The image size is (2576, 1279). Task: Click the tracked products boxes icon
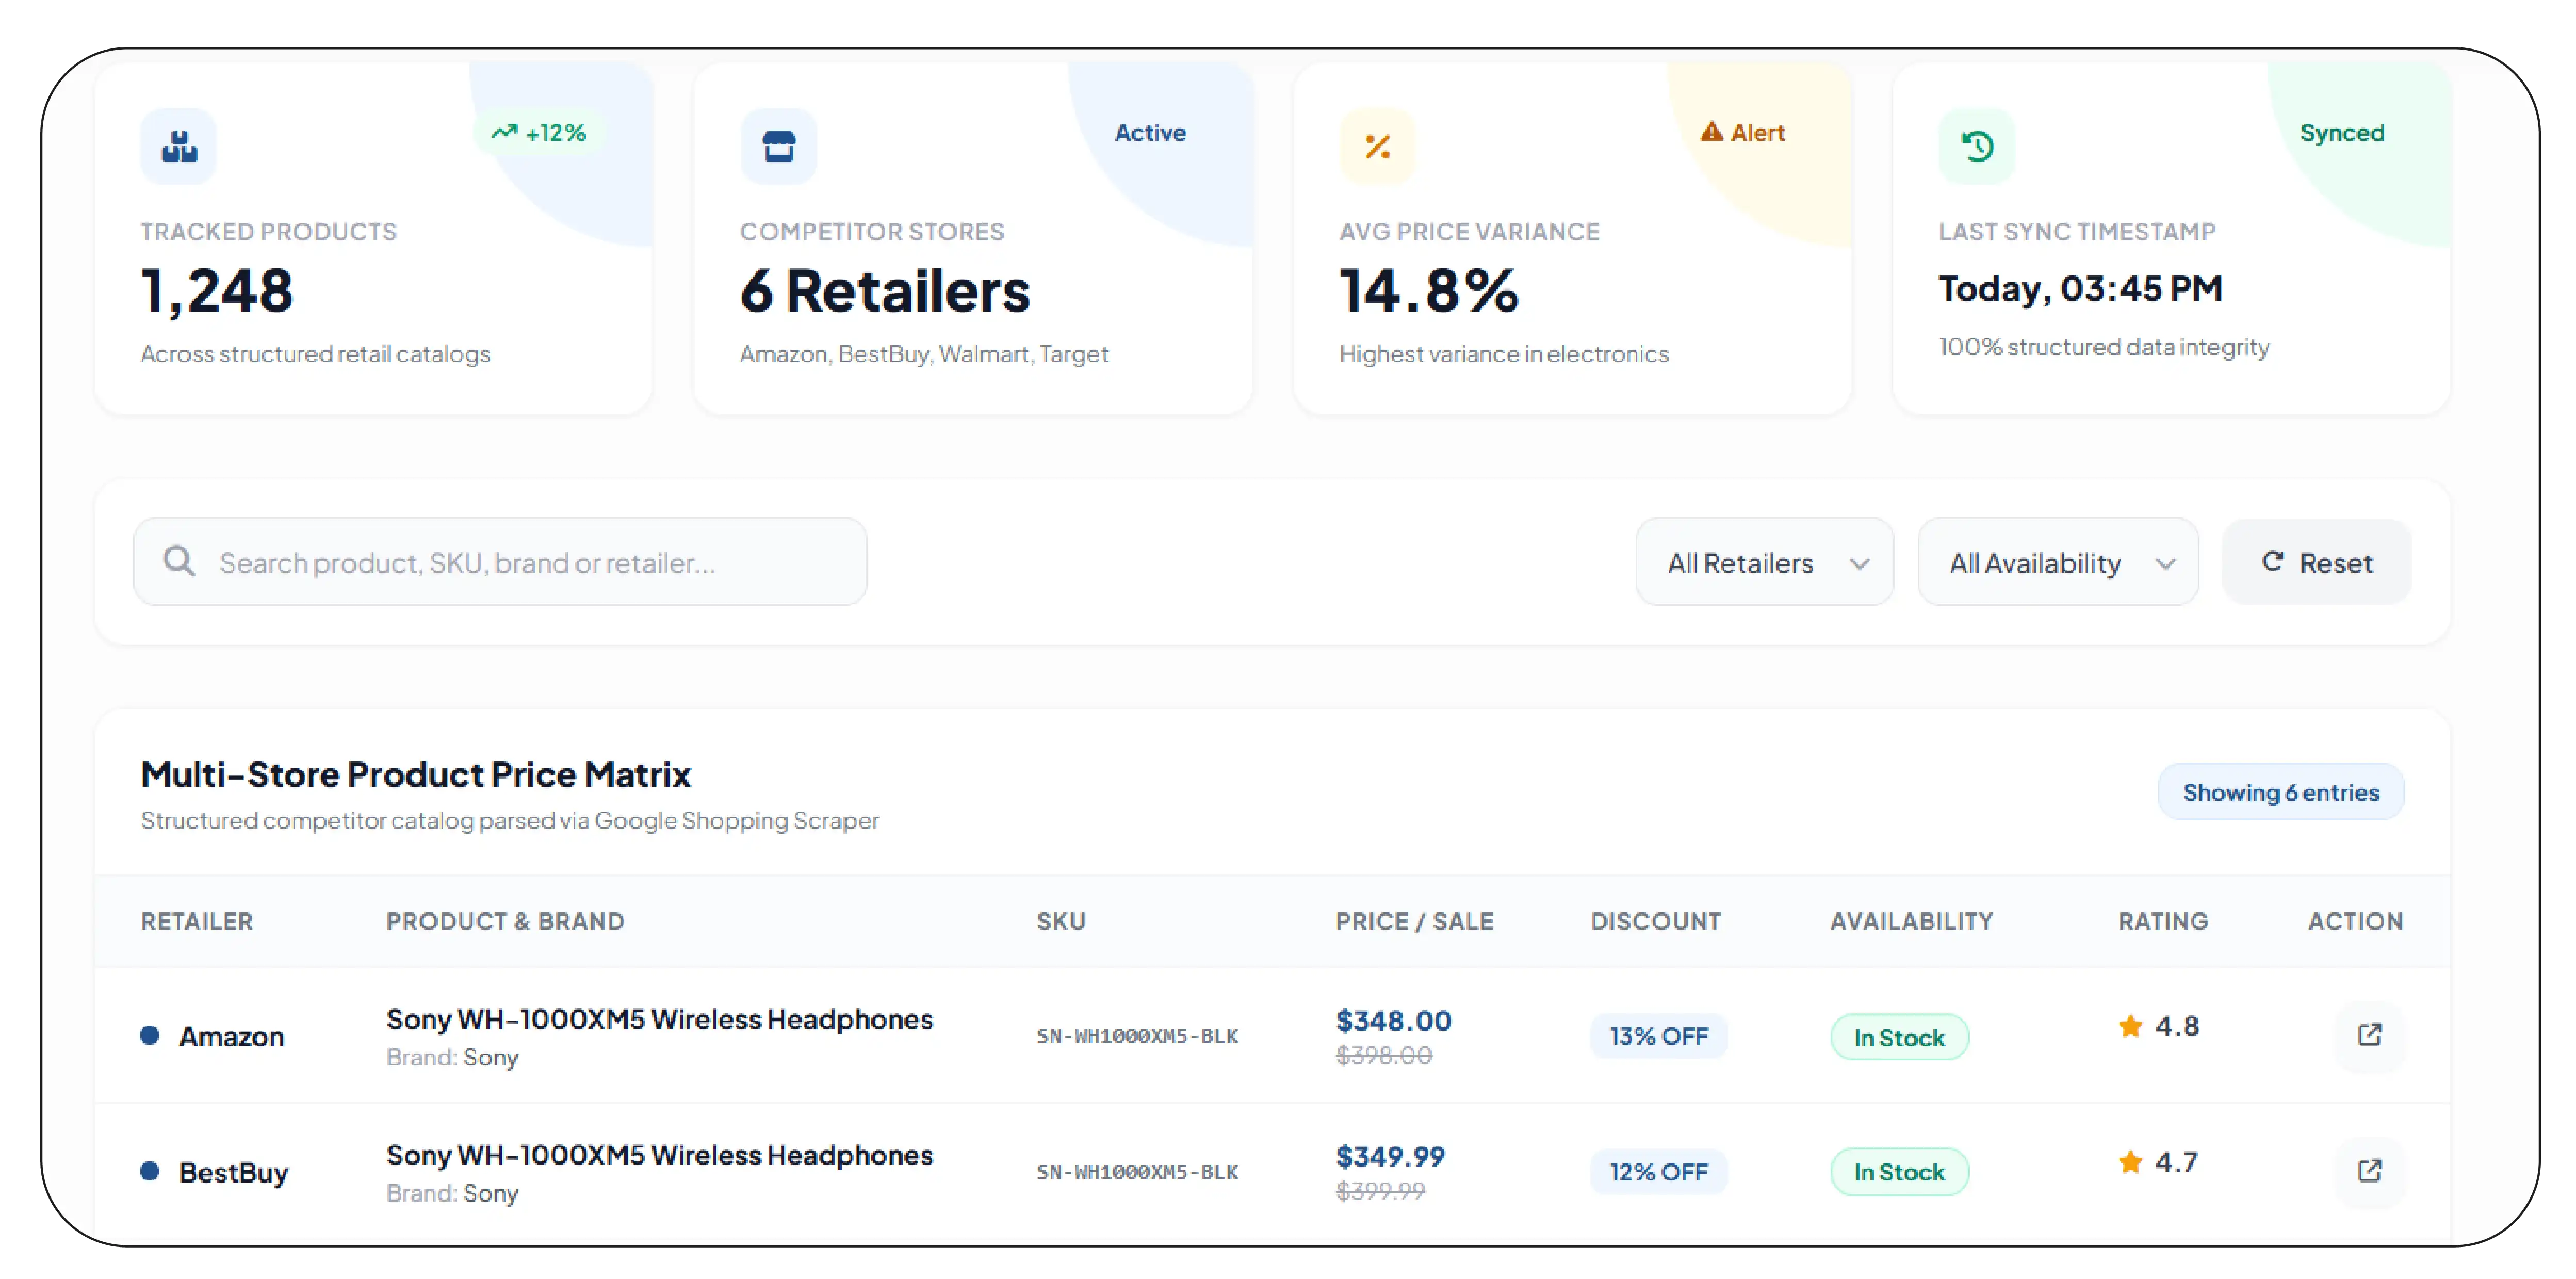coord(179,146)
